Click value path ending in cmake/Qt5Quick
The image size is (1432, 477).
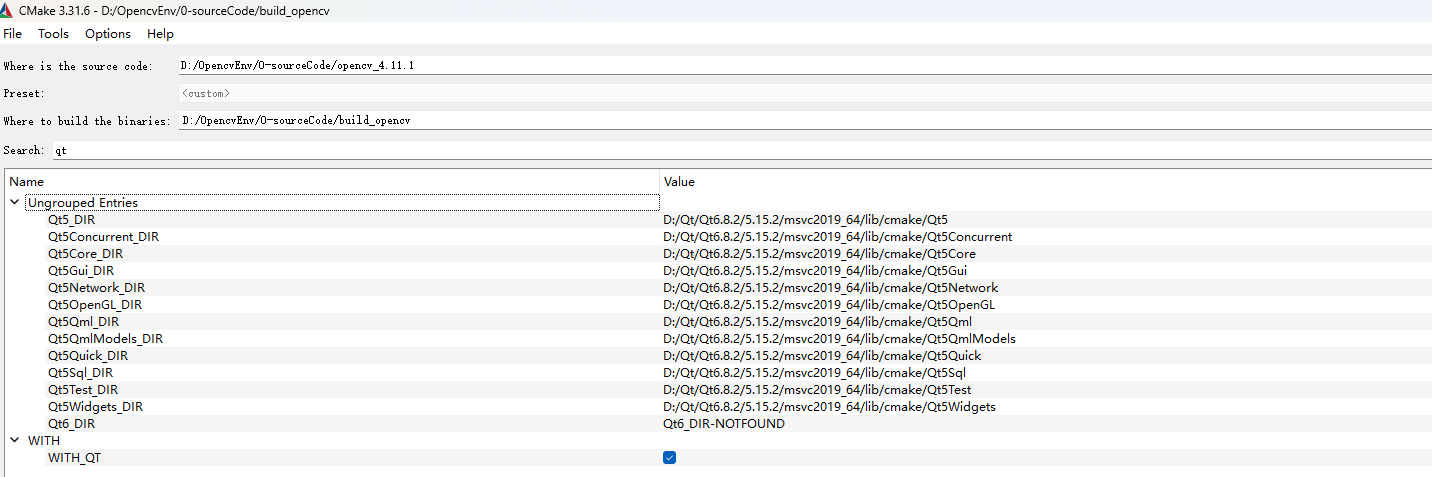click(822, 356)
